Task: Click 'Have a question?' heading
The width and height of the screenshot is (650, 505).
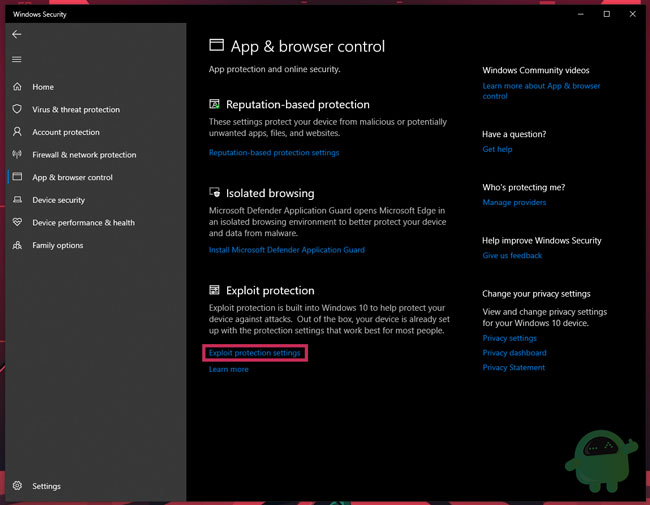Action: click(514, 134)
